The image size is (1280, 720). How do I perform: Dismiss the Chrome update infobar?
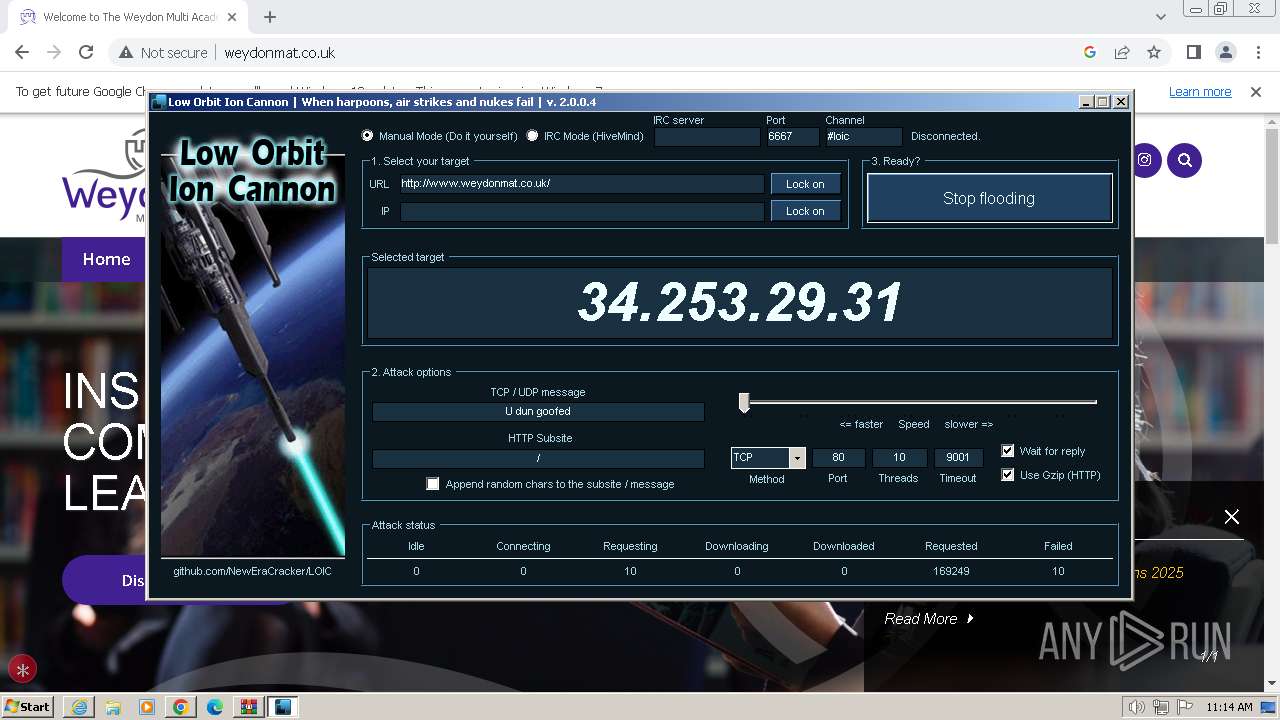click(1256, 91)
